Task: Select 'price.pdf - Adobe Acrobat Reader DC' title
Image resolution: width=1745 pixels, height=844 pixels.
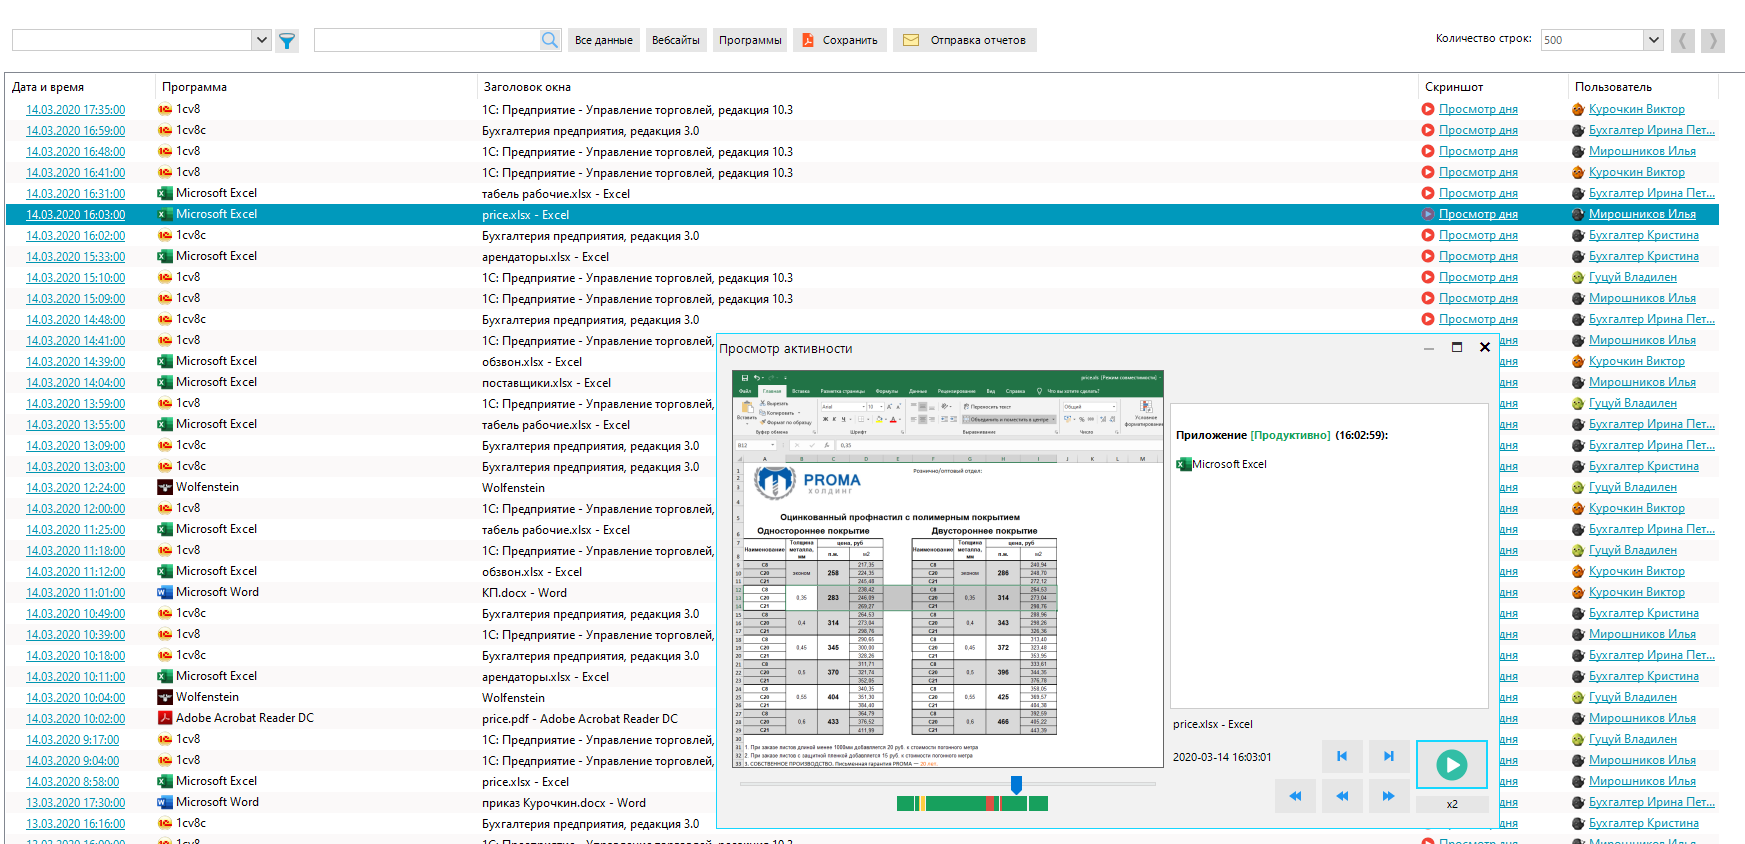Action: (580, 719)
